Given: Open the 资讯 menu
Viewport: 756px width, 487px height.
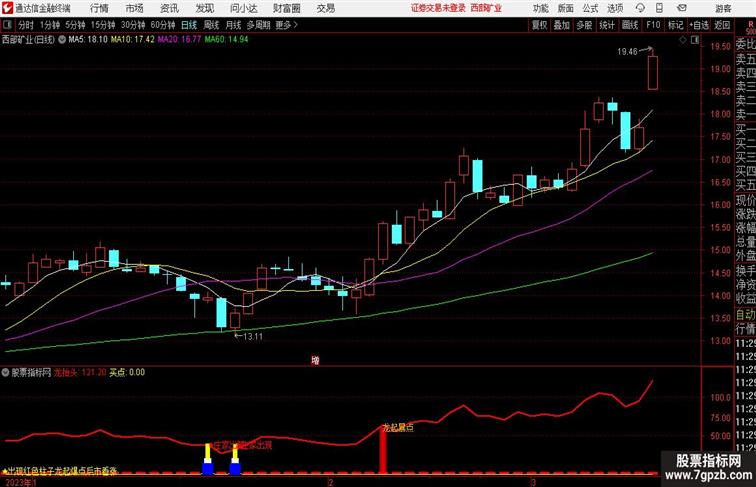Looking at the screenshot, I should click(x=169, y=8).
